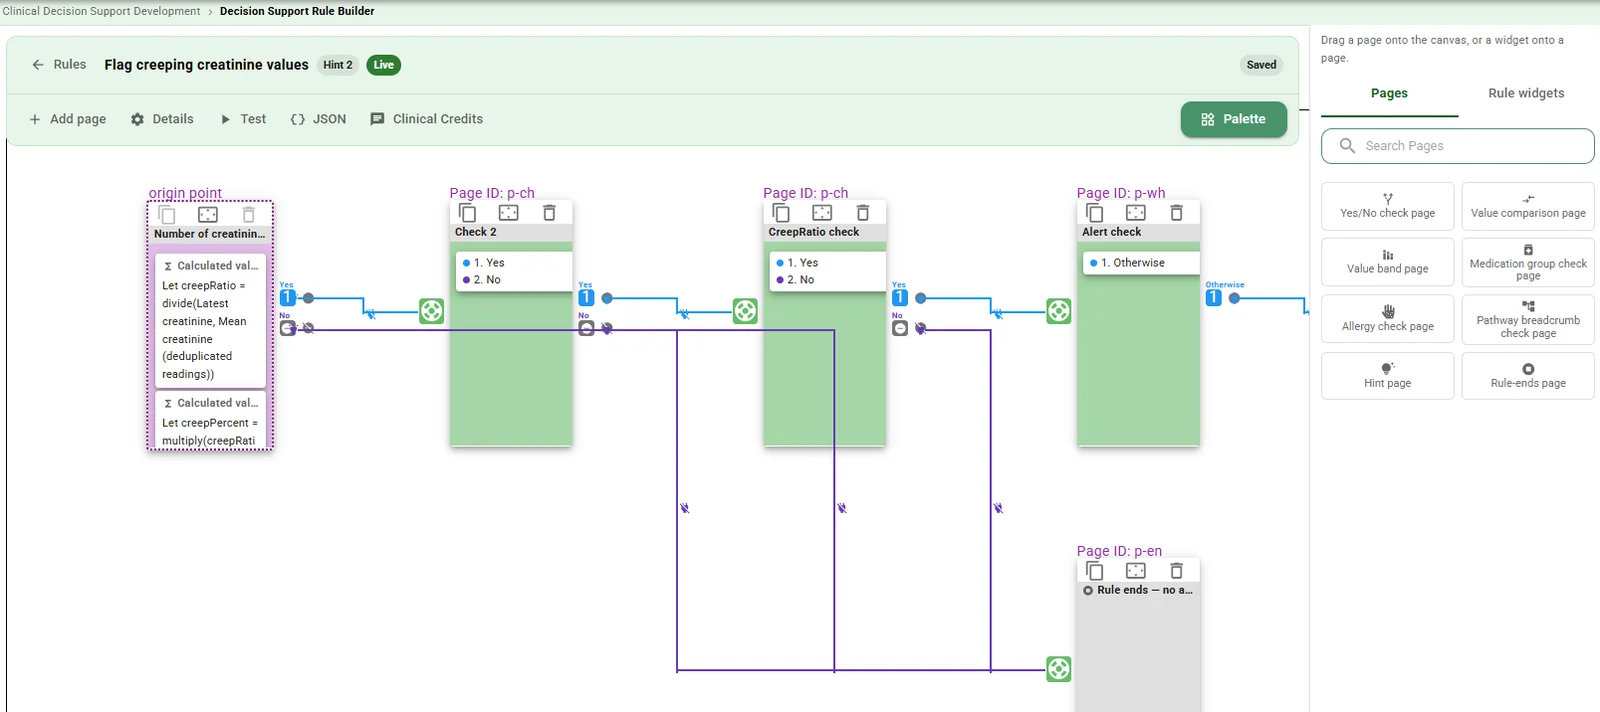Screen dimensions: 1600x712
Task: Open rule Details with the gear
Action: [162, 119]
